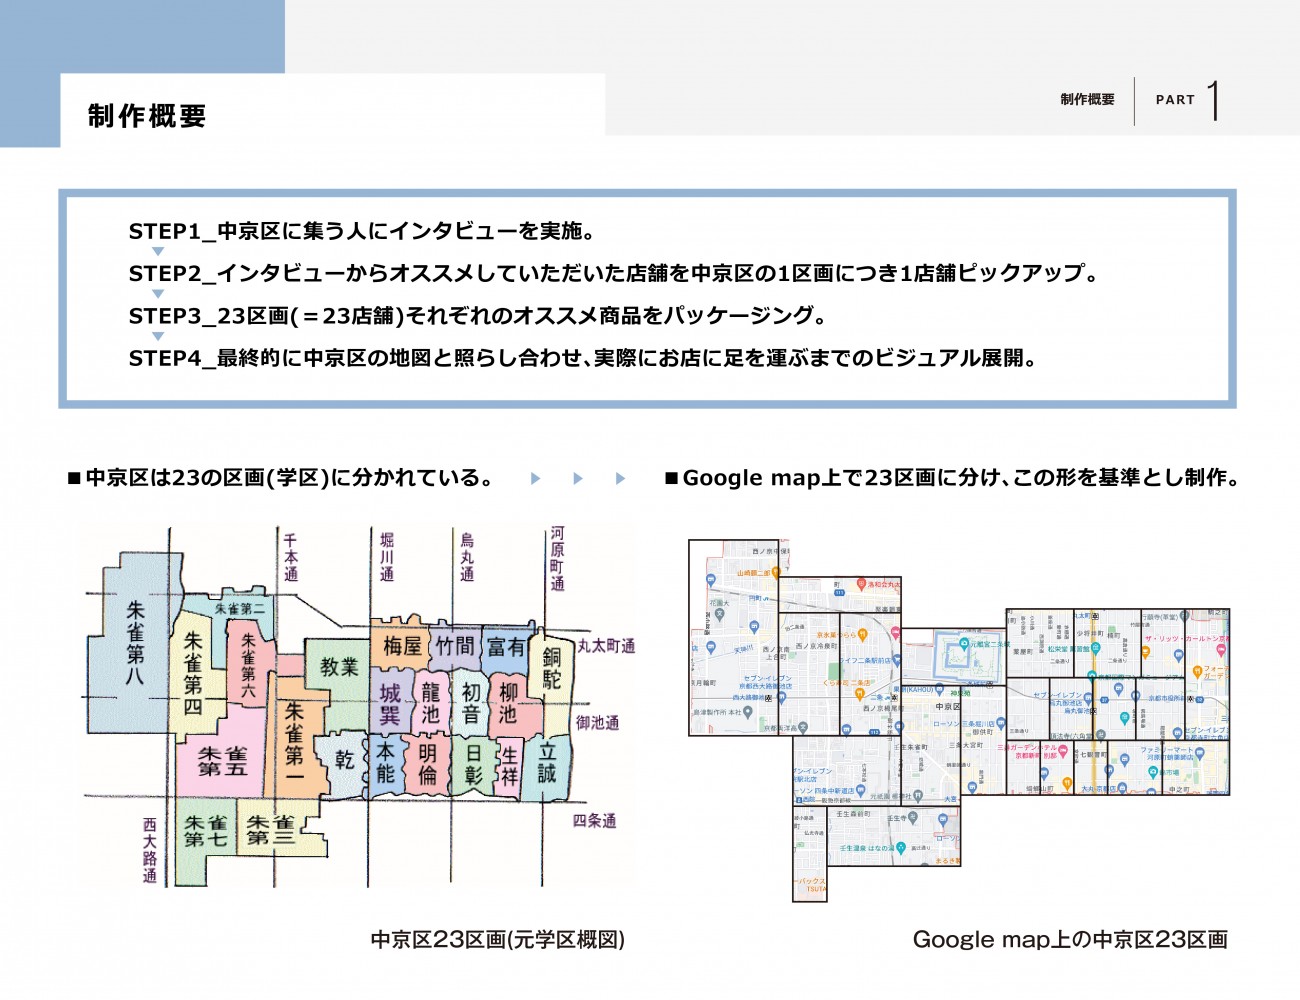Image resolution: width=1300 pixels, height=1000 pixels.
Task: Click the PART 1 header label
Action: coord(1187,100)
